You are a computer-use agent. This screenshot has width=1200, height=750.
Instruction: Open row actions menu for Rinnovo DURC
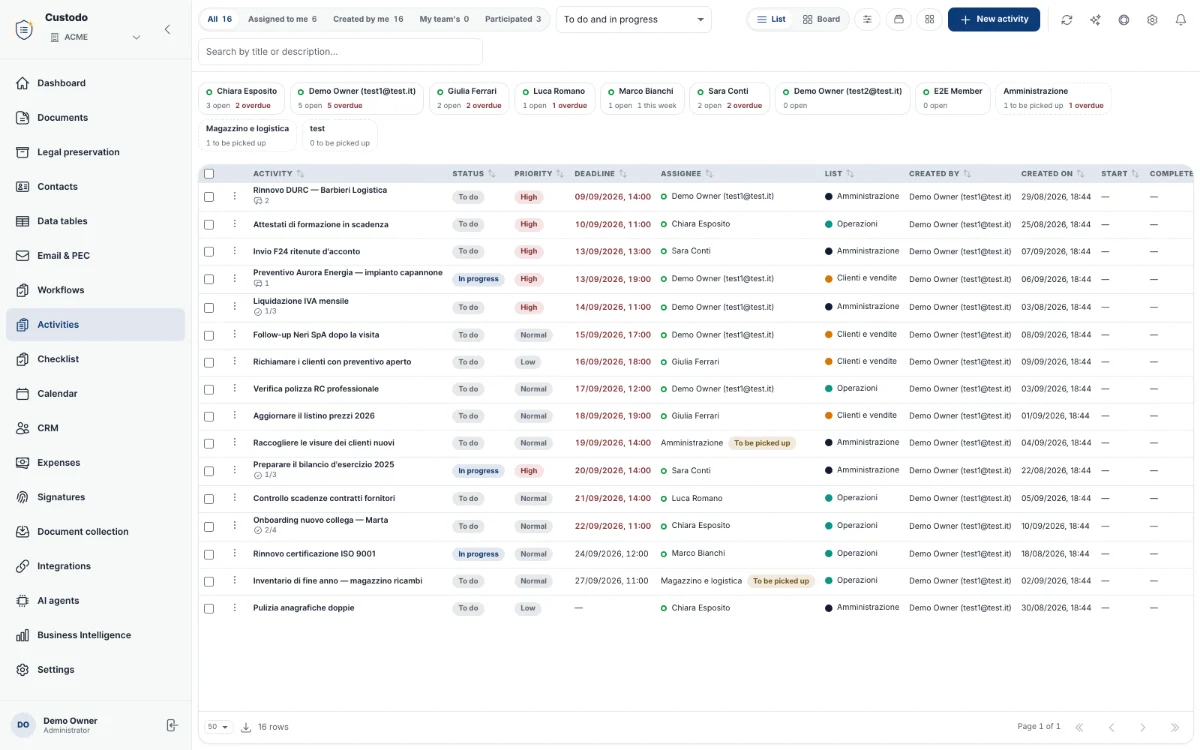tap(235, 196)
